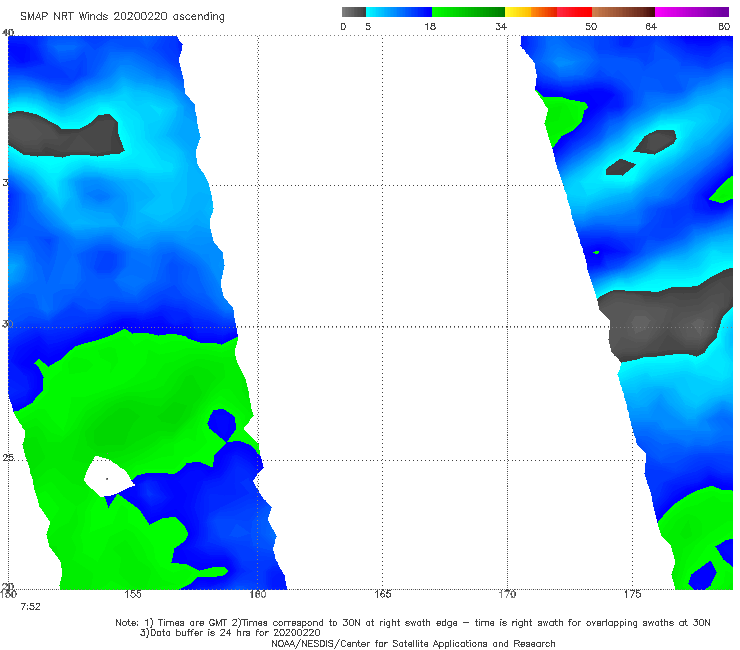
Task: Click the color bar label '5'
Action: click(368, 27)
